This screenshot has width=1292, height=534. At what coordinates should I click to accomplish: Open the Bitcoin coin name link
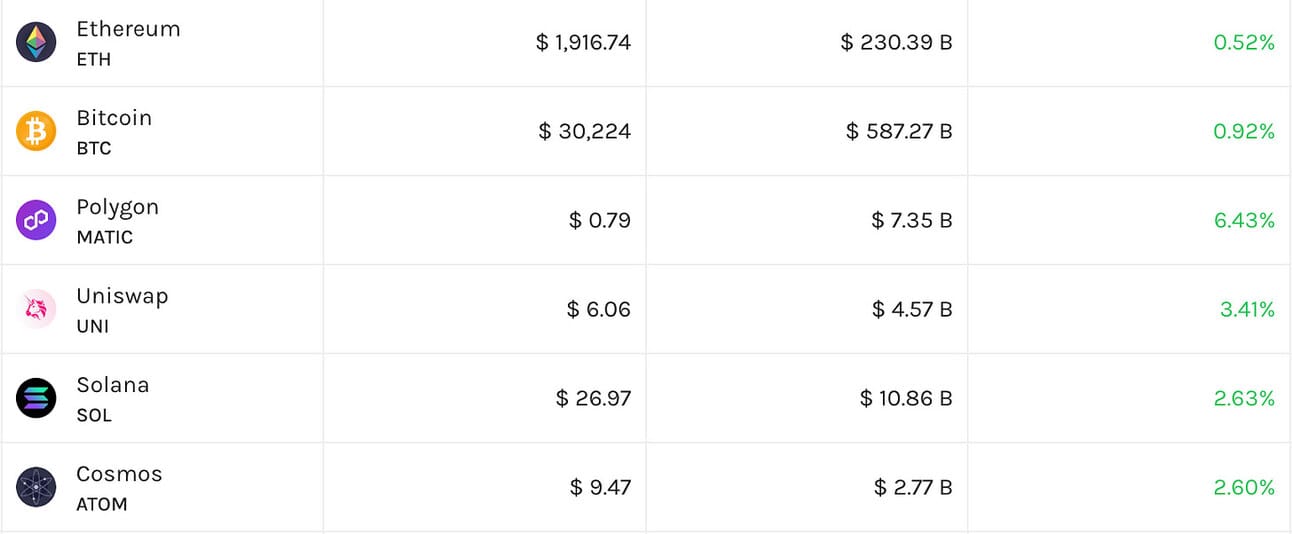(x=114, y=118)
